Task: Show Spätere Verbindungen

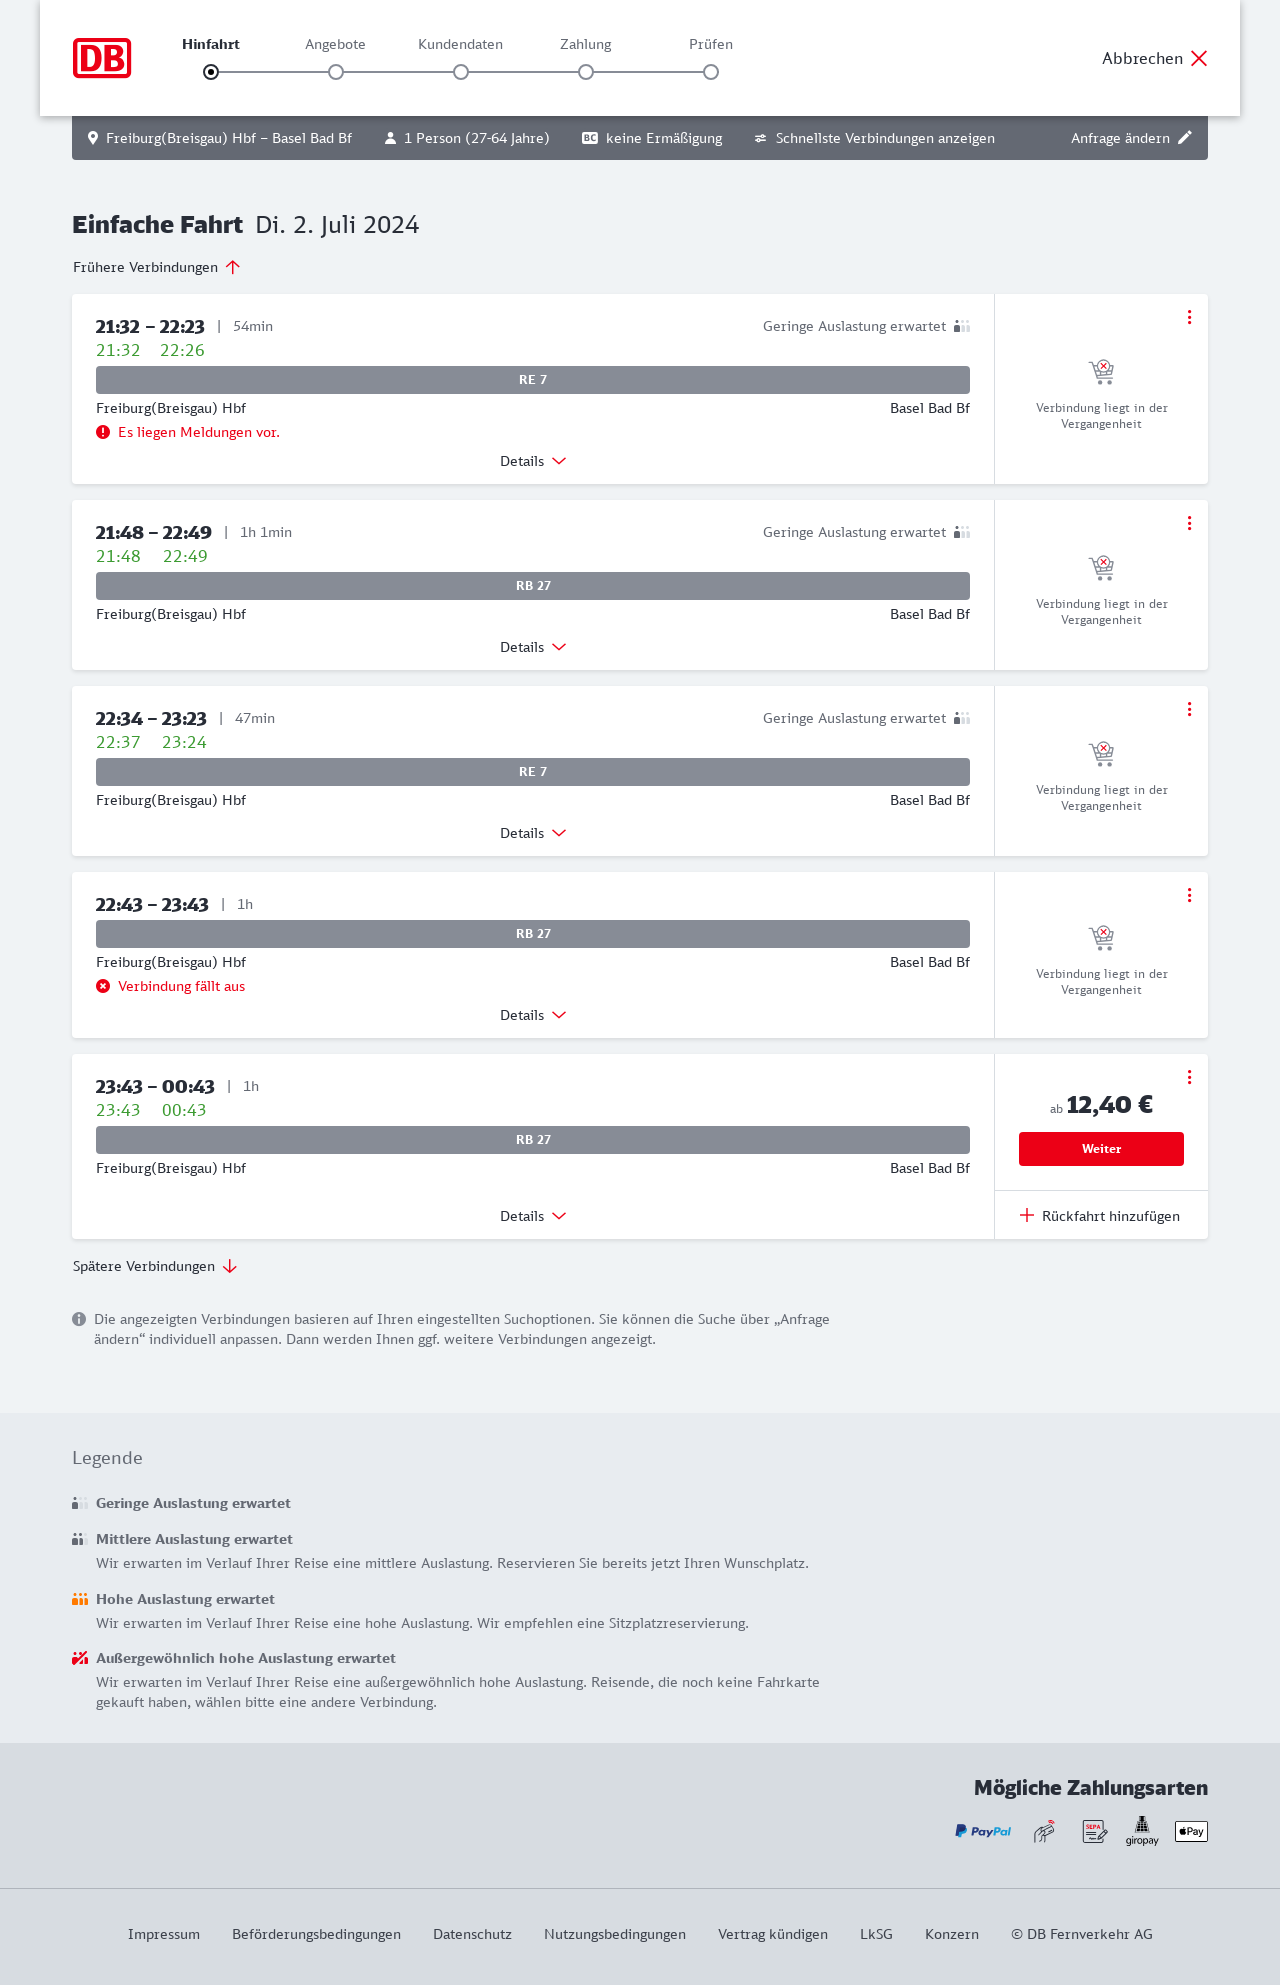Action: tap(155, 1266)
